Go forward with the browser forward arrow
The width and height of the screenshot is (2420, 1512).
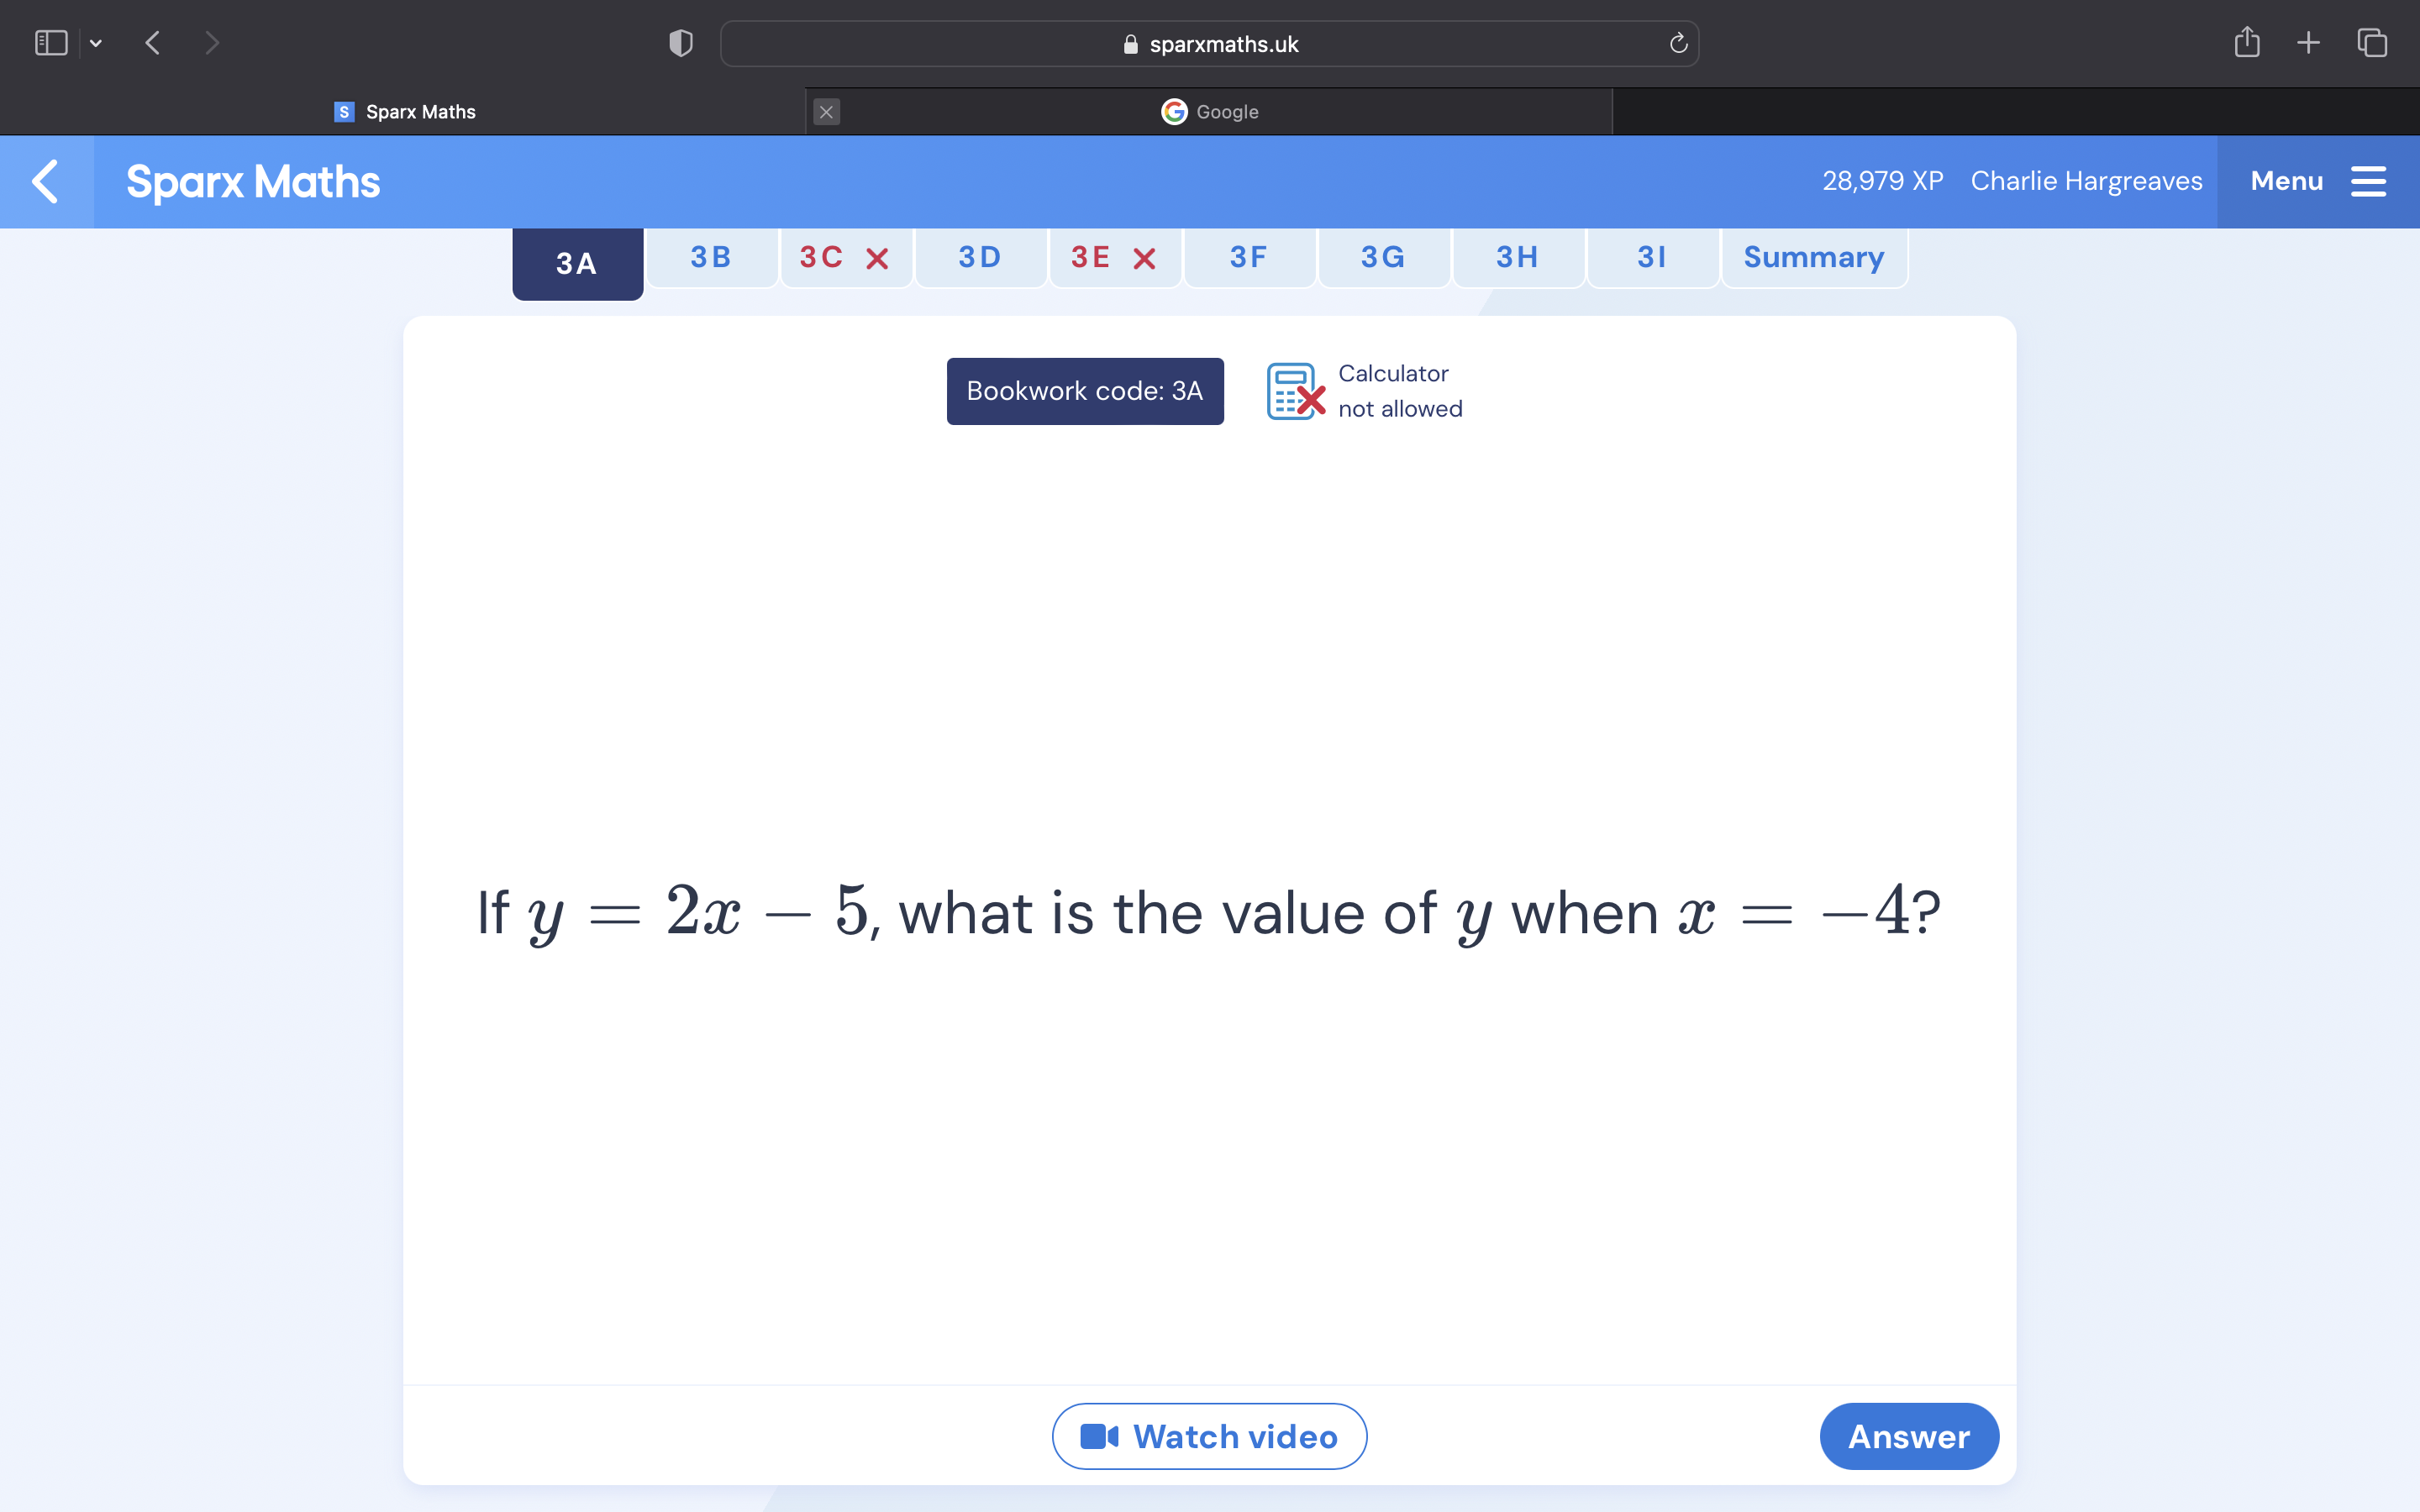(211, 43)
